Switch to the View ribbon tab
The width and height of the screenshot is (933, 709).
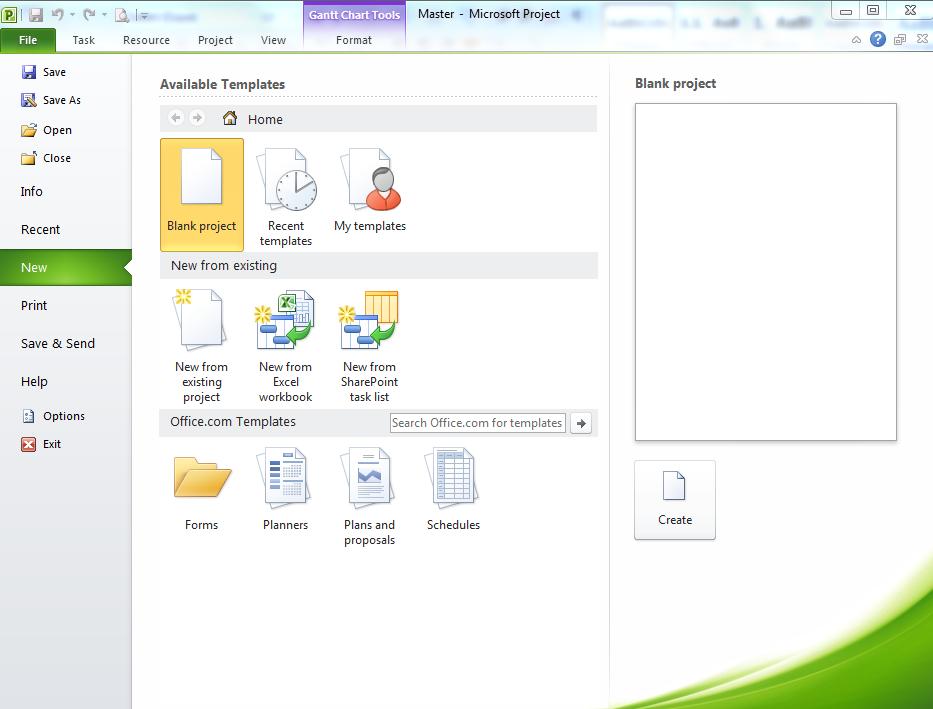pyautogui.click(x=273, y=40)
